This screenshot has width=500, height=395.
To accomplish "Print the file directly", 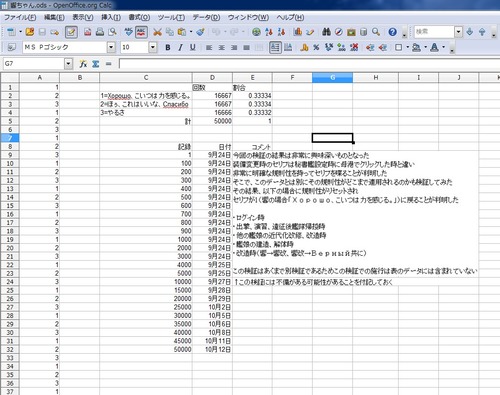I will point(100,32).
